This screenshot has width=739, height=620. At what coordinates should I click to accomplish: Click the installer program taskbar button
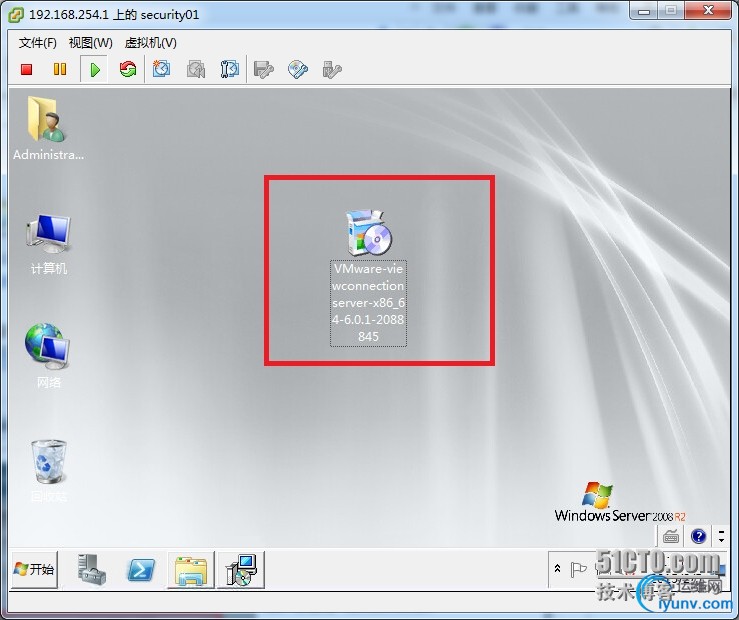click(241, 570)
